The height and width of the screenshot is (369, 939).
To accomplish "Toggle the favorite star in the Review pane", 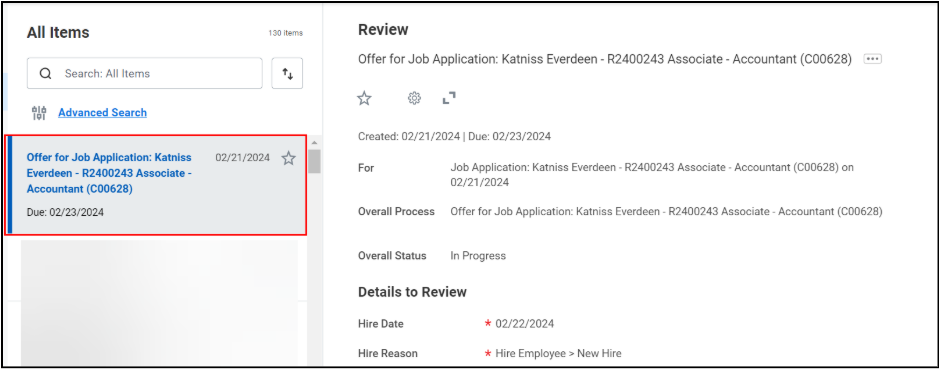I will (x=364, y=99).
